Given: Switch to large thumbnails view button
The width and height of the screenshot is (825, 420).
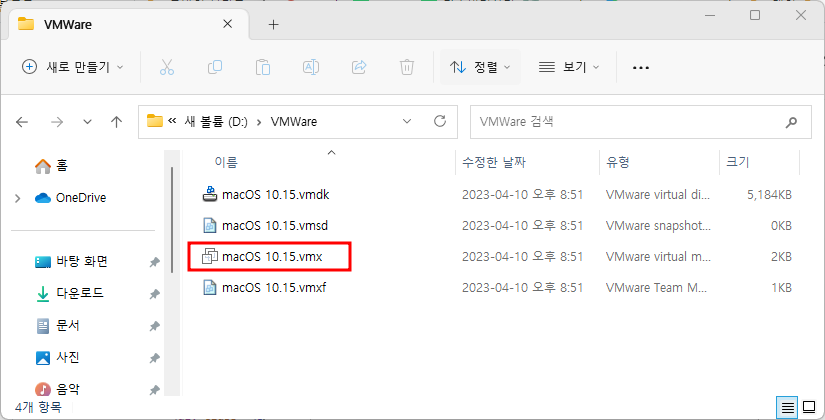Looking at the screenshot, I should 809,407.
